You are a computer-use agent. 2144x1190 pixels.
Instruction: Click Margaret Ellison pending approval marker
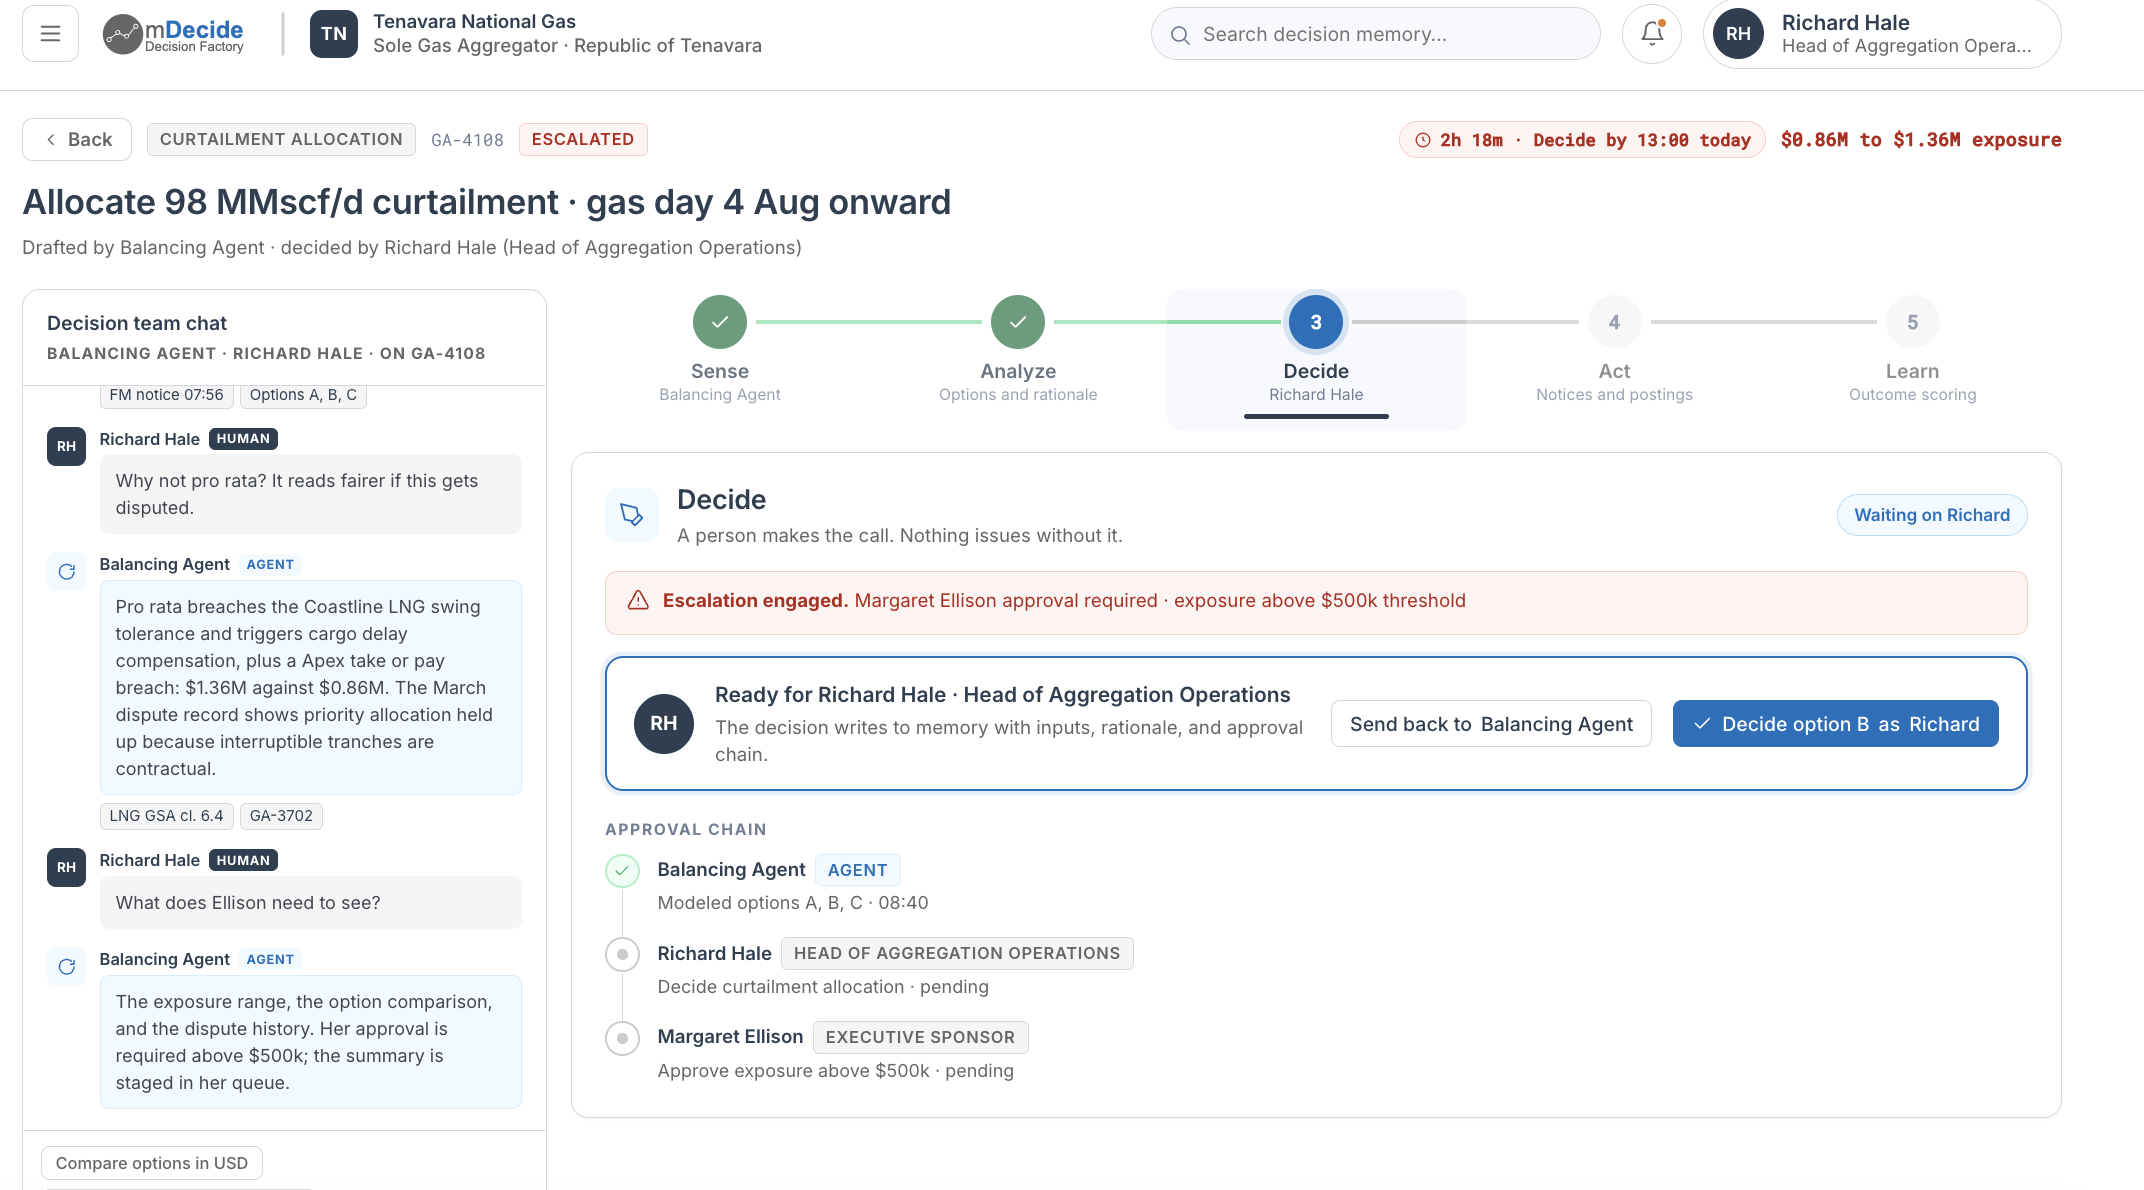[622, 1038]
